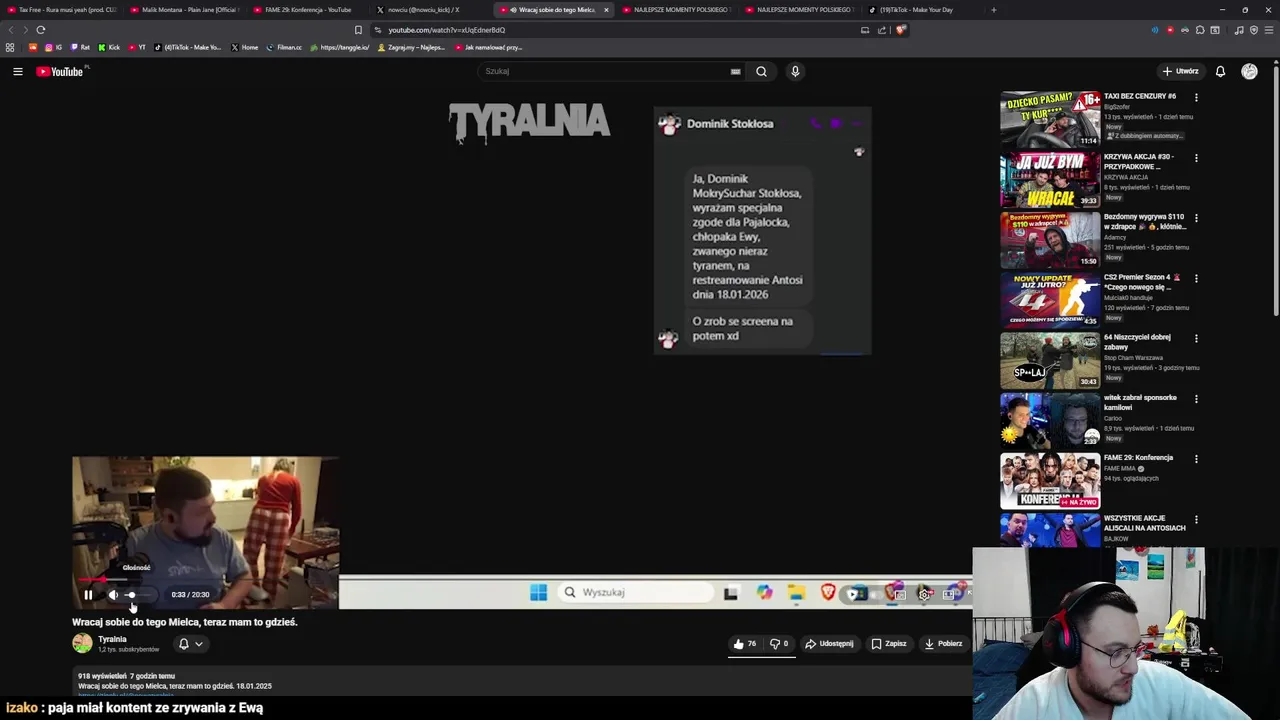
Task: Adjust the video volume slider
Action: [x=140, y=595]
